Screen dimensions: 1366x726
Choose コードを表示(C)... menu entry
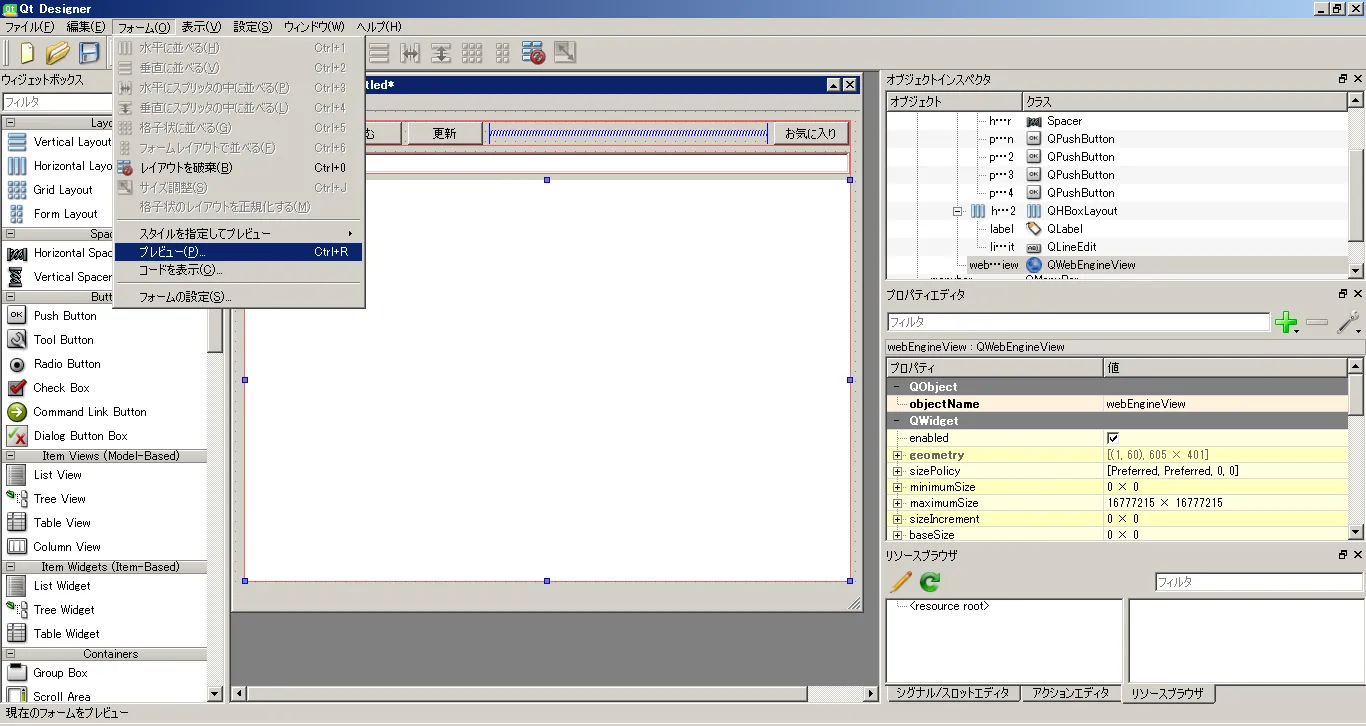click(x=180, y=270)
